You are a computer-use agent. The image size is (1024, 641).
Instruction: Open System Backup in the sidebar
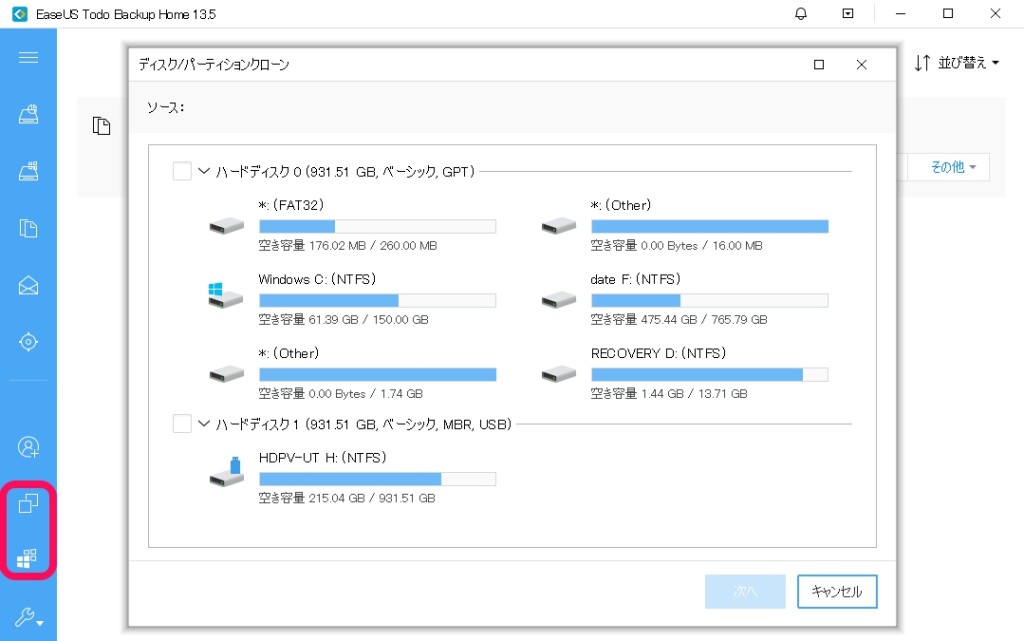[28, 171]
